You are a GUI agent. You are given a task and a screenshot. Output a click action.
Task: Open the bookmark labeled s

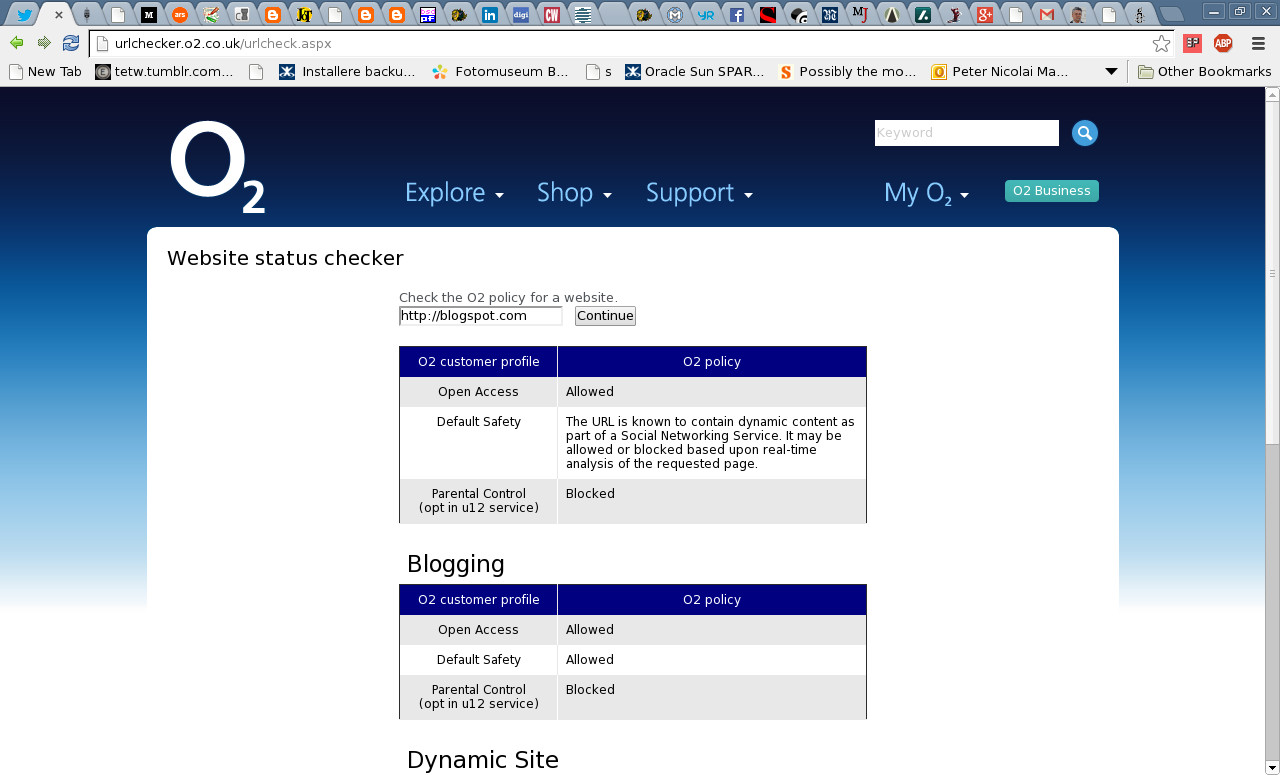[599, 72]
